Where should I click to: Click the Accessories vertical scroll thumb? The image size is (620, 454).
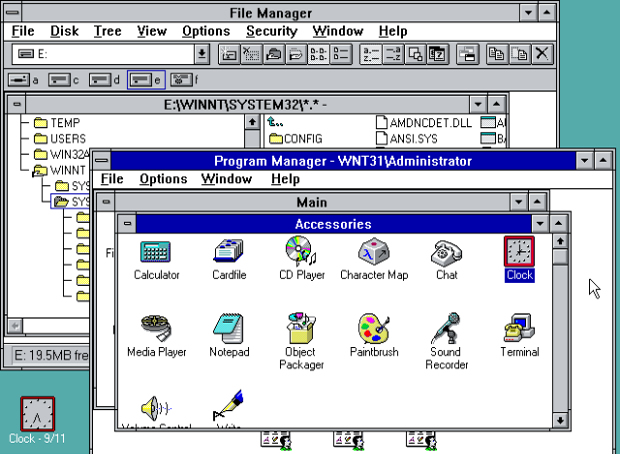560,257
